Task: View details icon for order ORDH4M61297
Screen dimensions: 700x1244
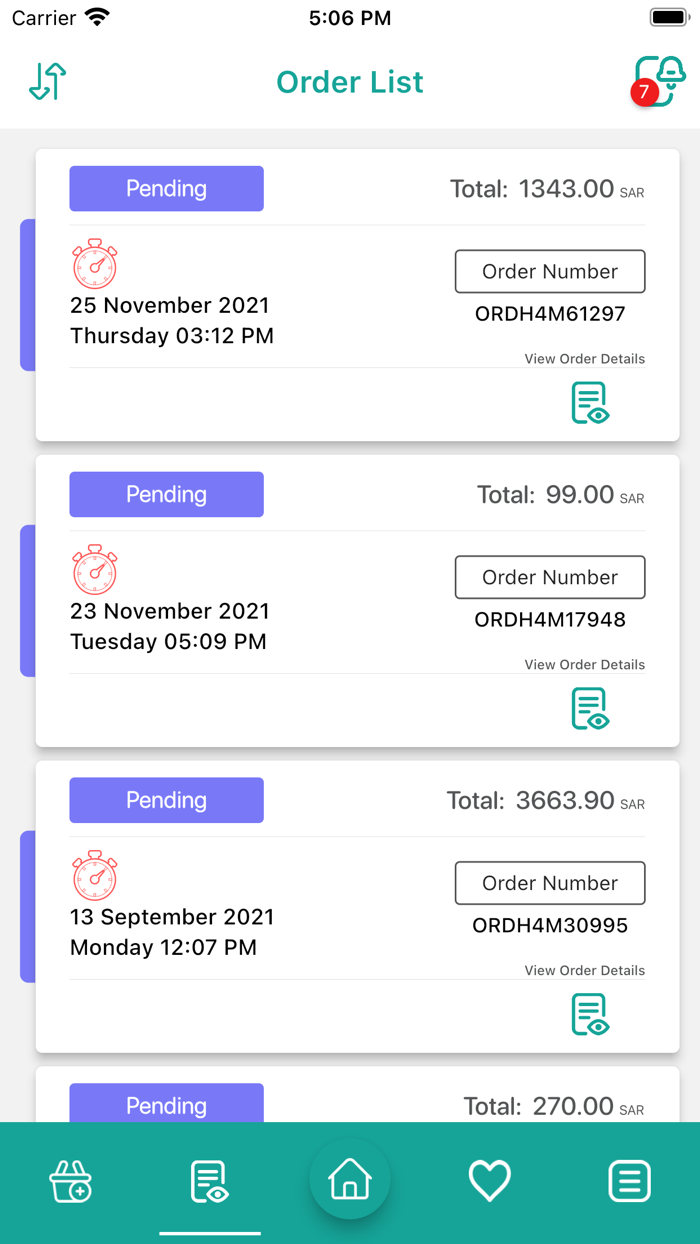Action: tap(590, 403)
